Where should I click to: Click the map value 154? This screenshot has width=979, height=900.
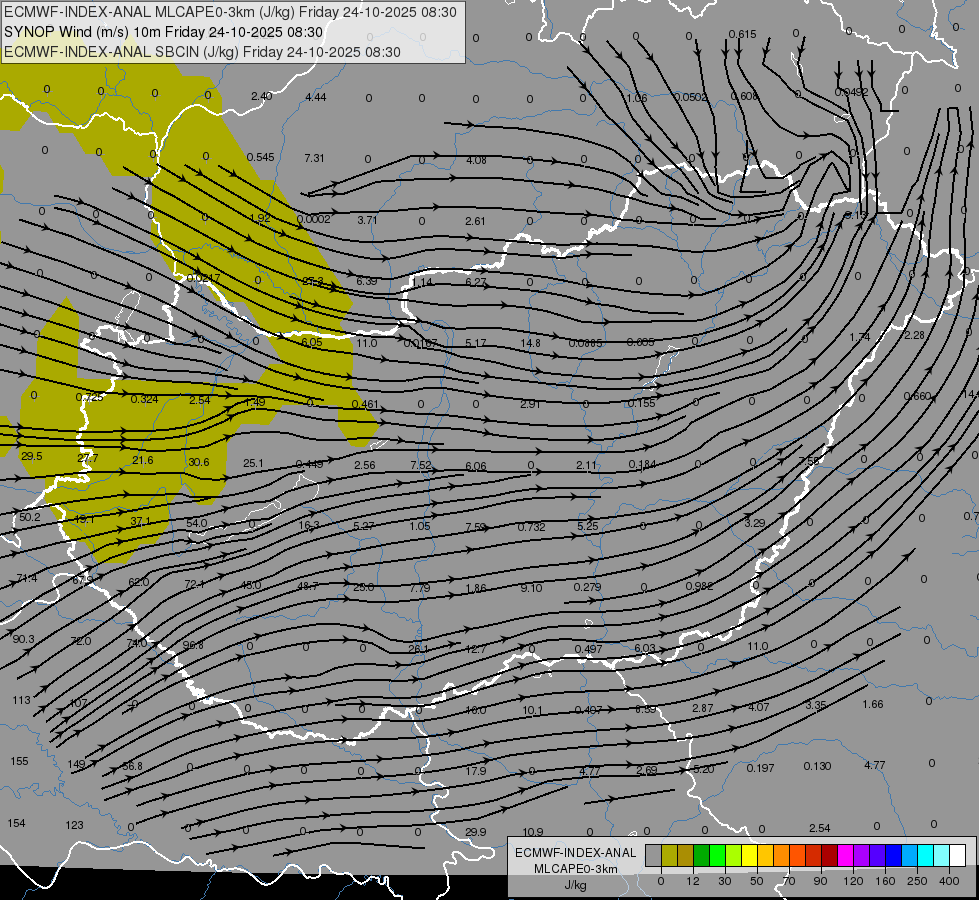[16, 823]
